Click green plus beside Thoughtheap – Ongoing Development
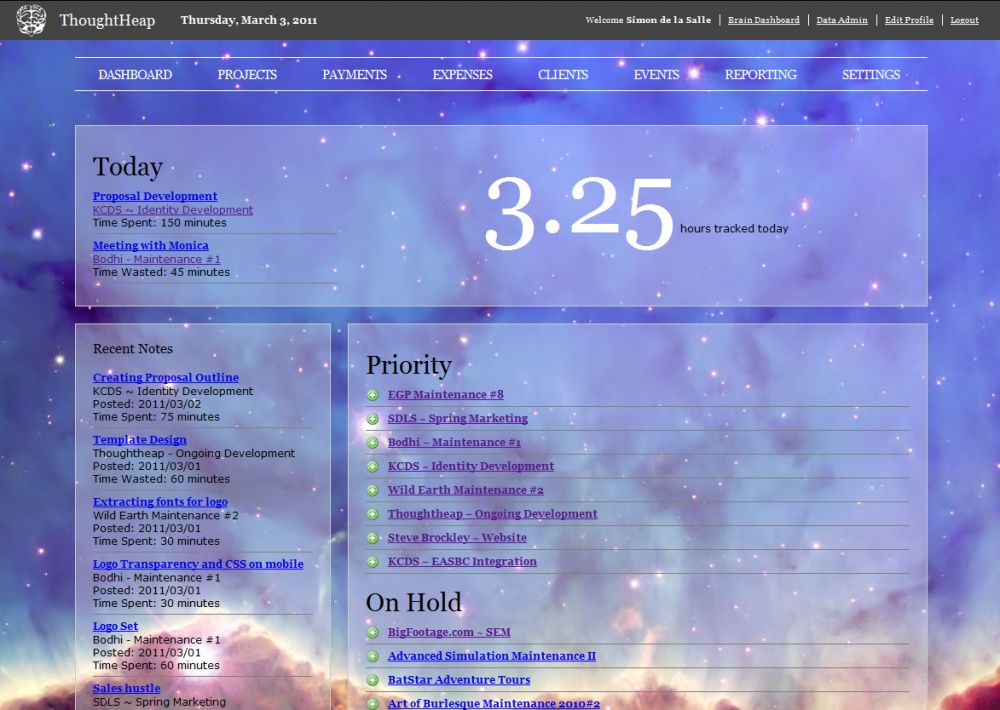1000x710 pixels. (x=372, y=514)
